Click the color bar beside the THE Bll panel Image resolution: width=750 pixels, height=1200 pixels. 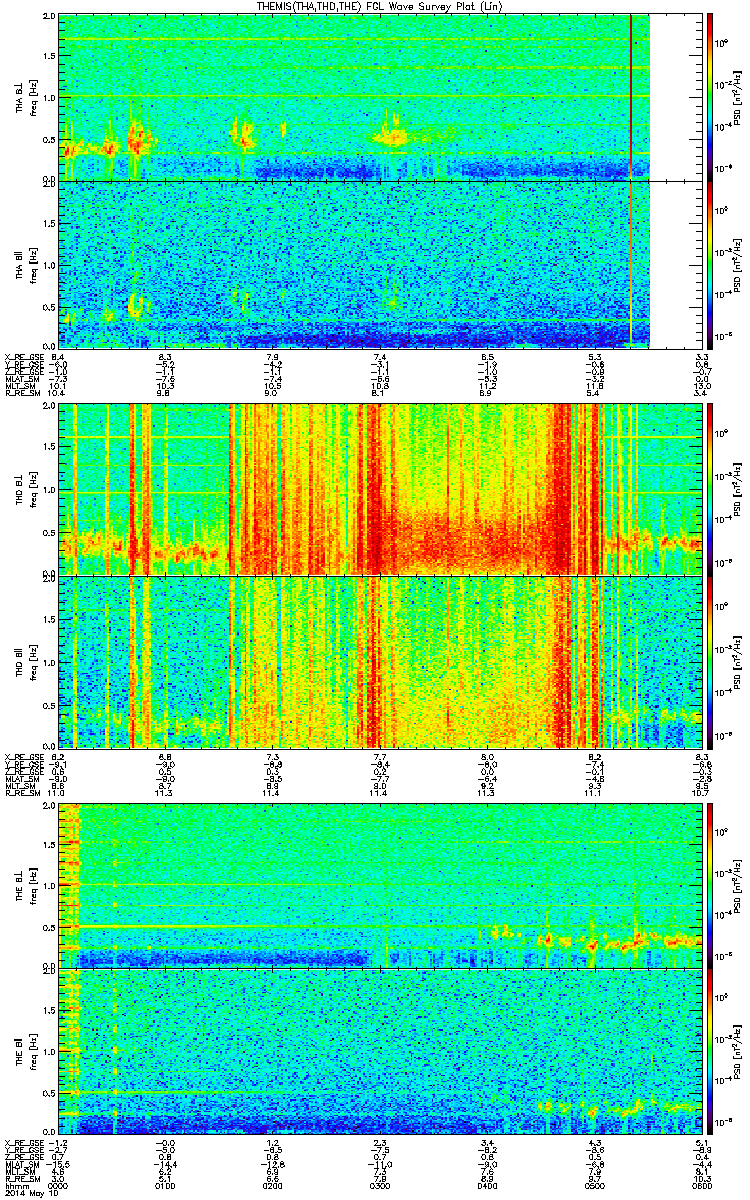click(709, 1051)
